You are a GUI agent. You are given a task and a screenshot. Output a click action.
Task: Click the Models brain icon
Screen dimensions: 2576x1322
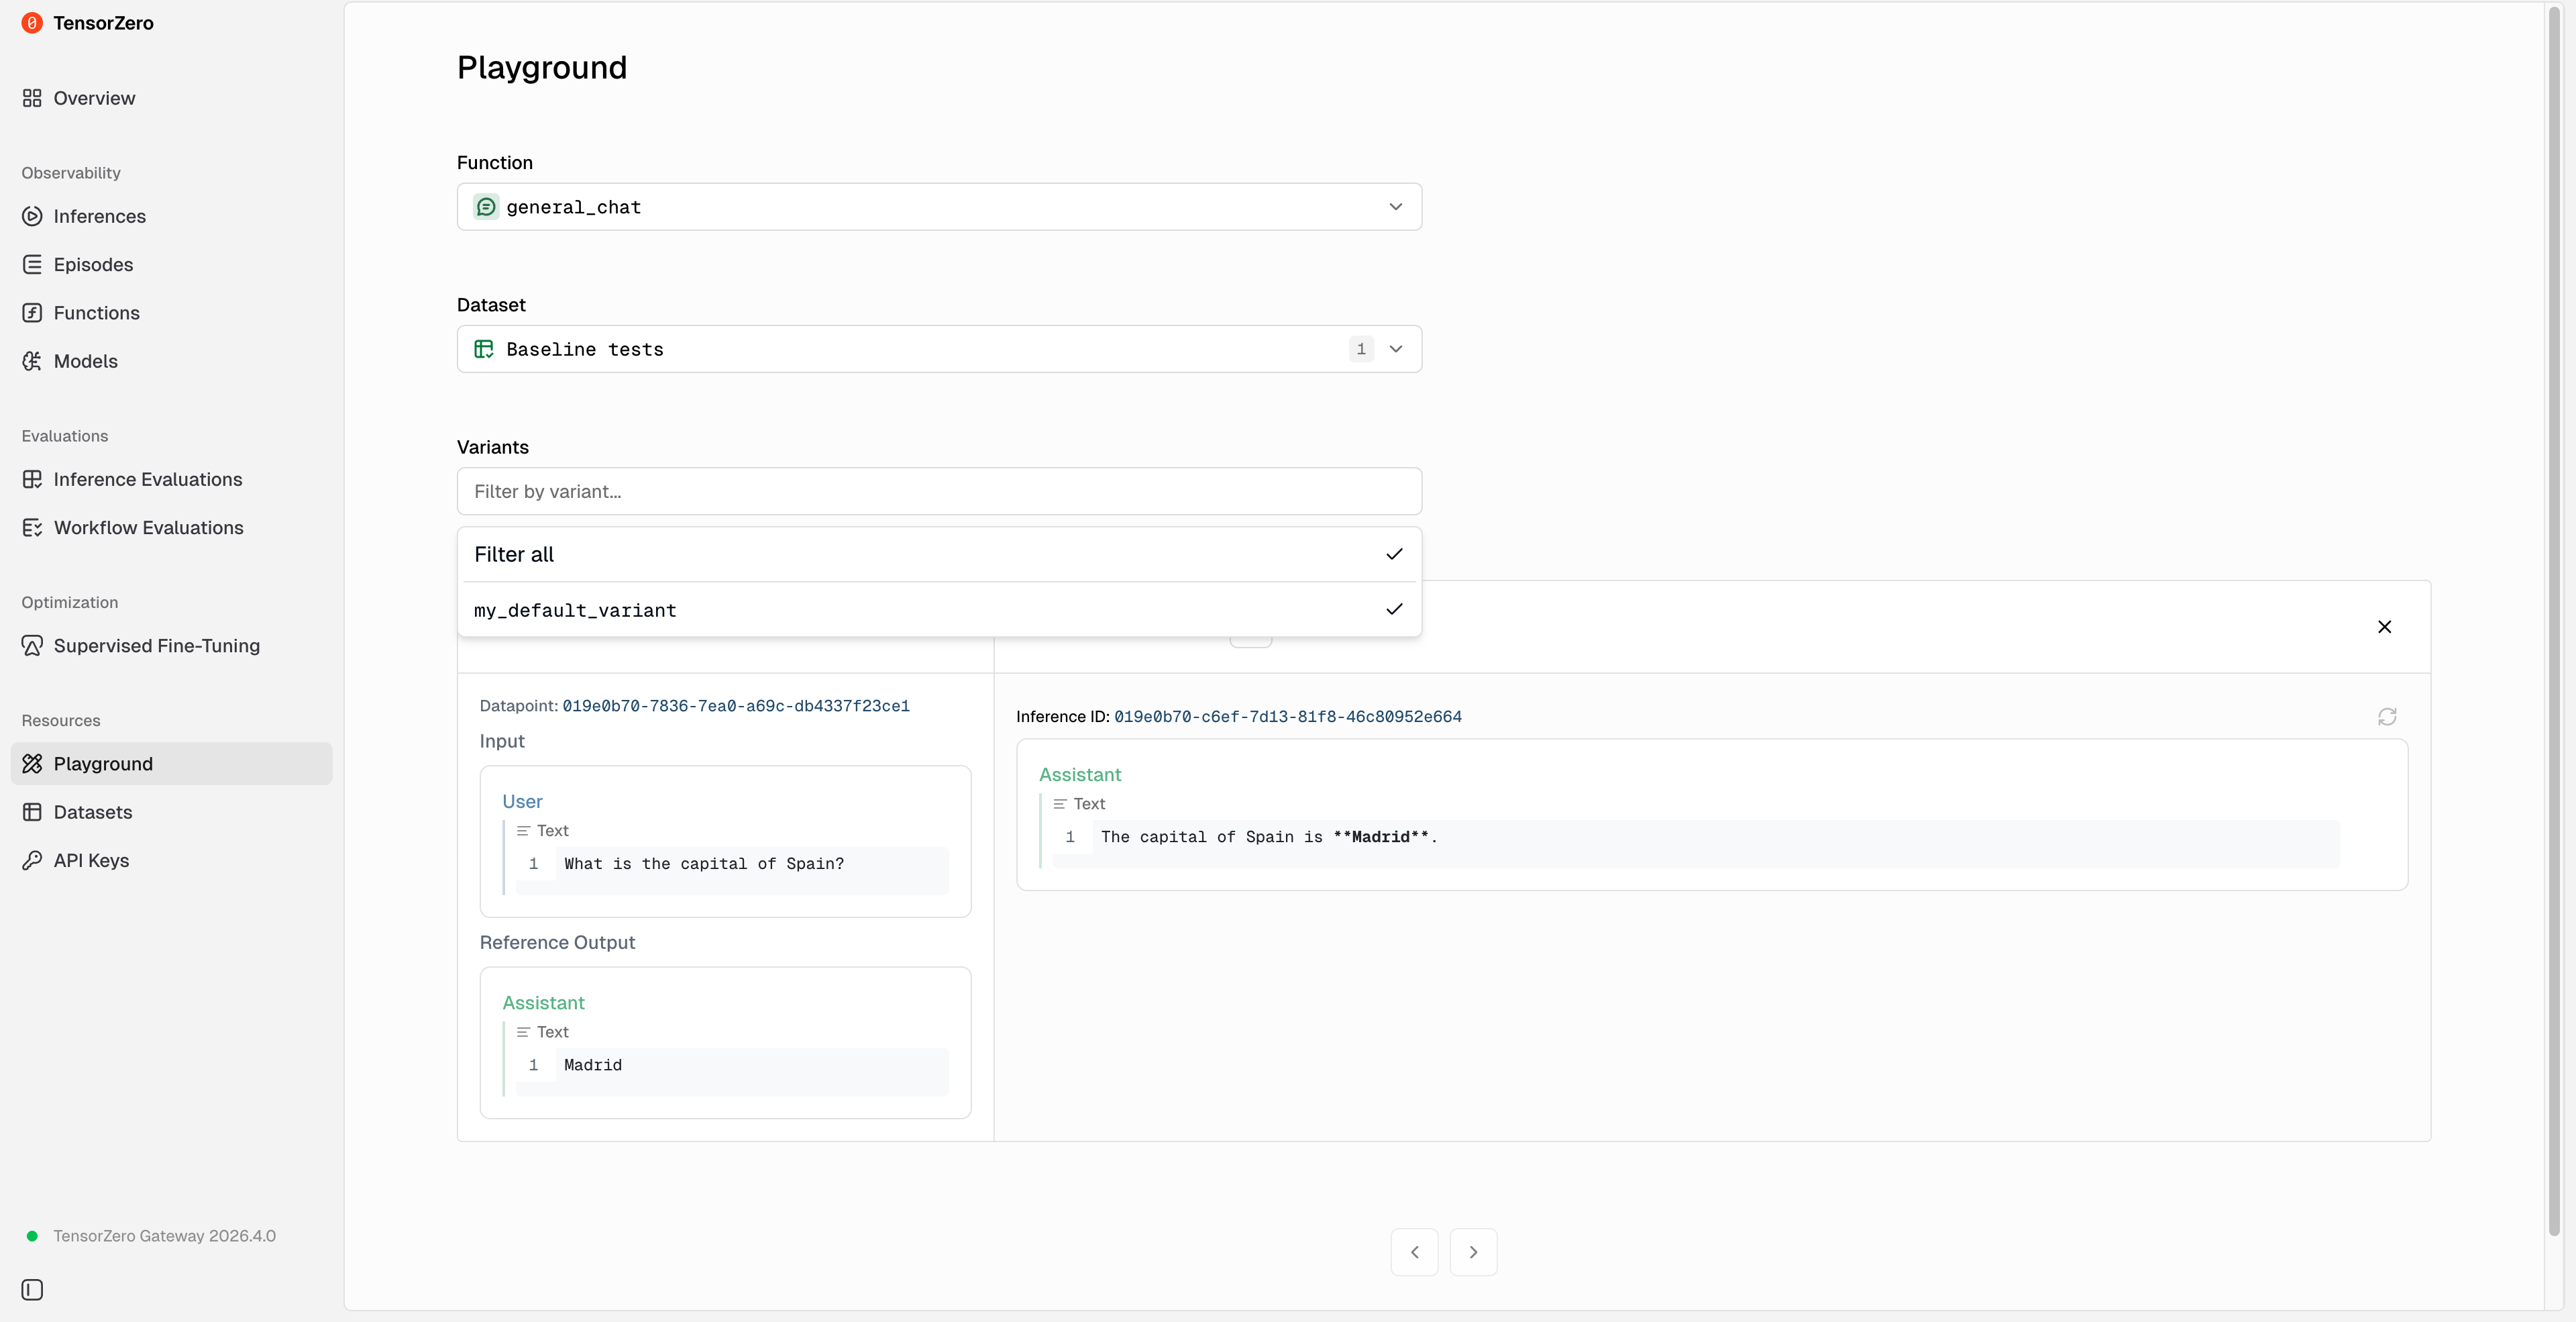tap(32, 361)
